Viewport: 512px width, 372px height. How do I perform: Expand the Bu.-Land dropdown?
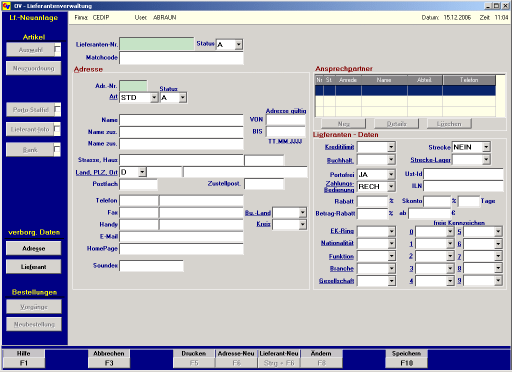[302, 212]
